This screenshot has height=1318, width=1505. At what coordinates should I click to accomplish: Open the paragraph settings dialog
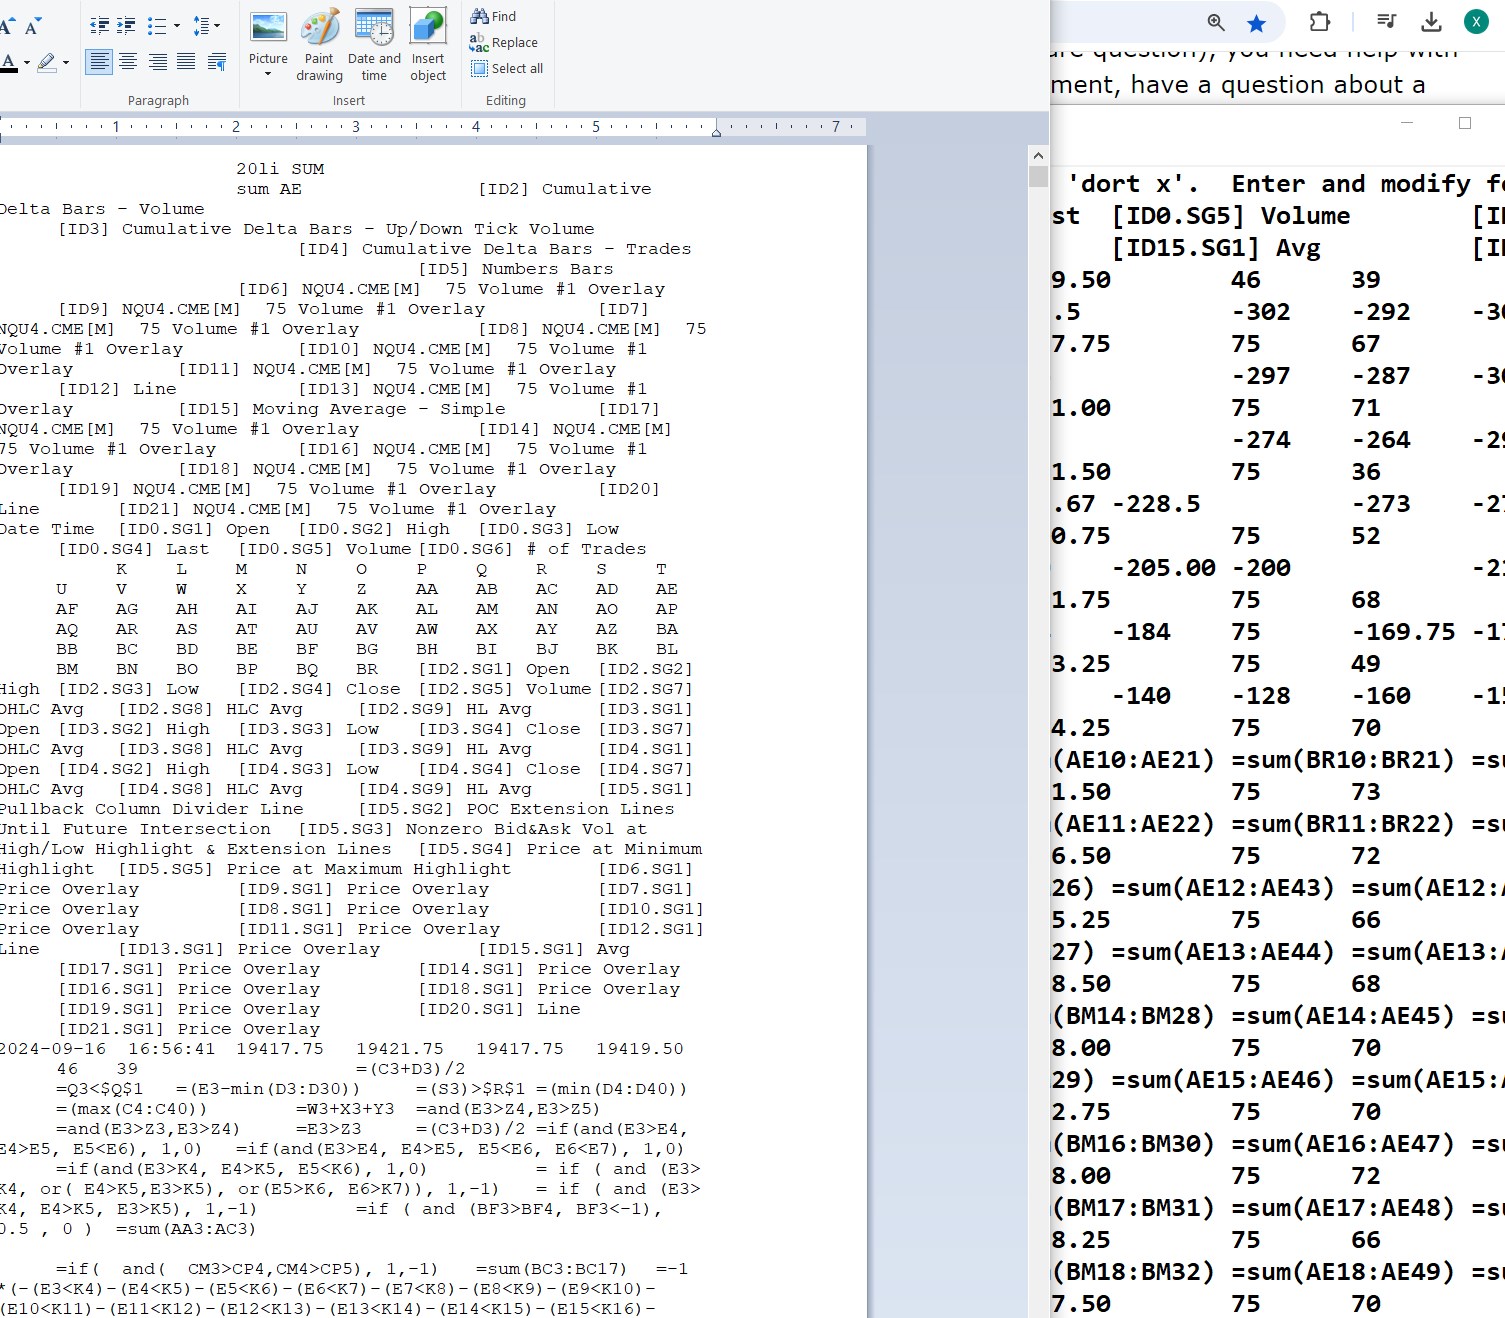216,62
